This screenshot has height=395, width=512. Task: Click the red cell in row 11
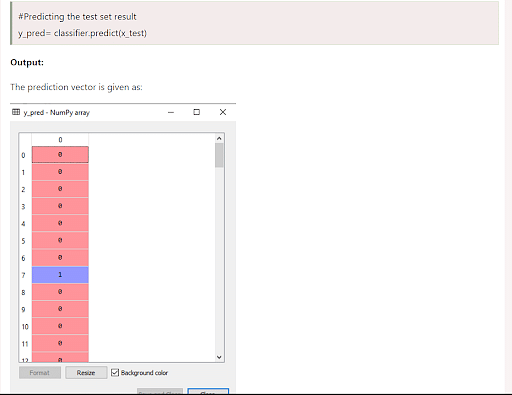pyautogui.click(x=60, y=344)
